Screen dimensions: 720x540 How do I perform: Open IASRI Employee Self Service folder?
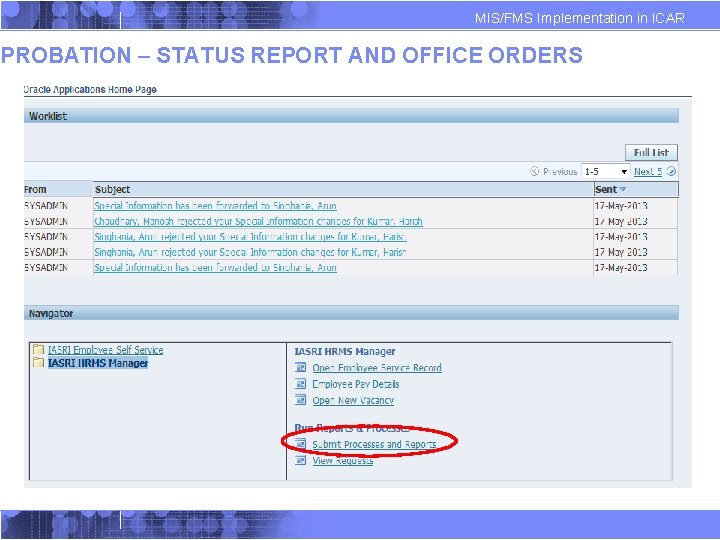click(106, 350)
